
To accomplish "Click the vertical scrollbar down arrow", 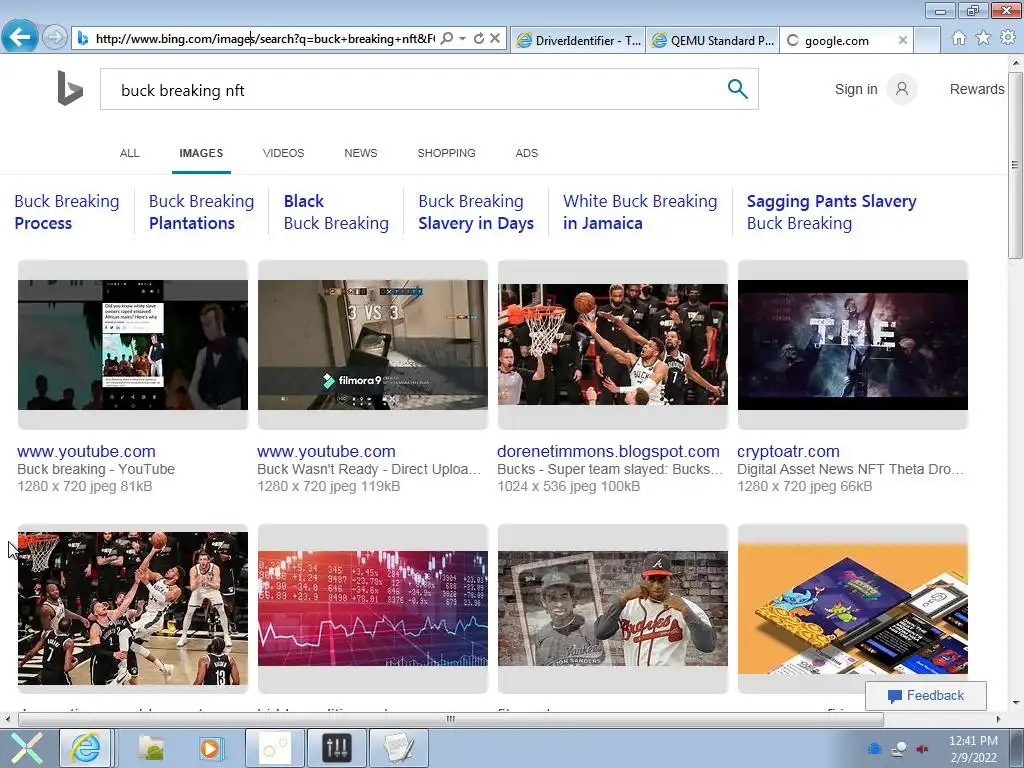I will 1015,703.
